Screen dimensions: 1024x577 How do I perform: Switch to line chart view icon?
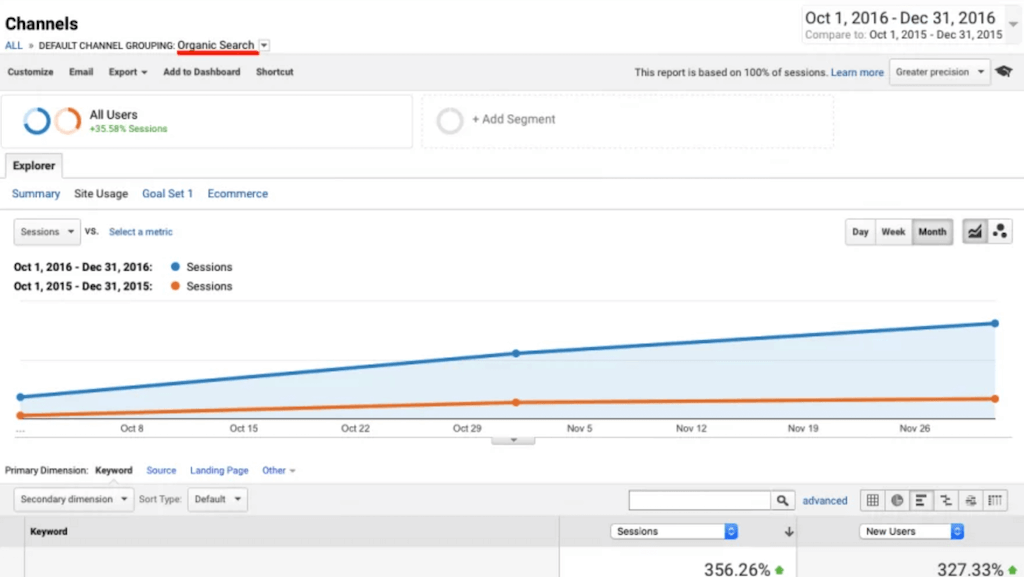click(974, 232)
